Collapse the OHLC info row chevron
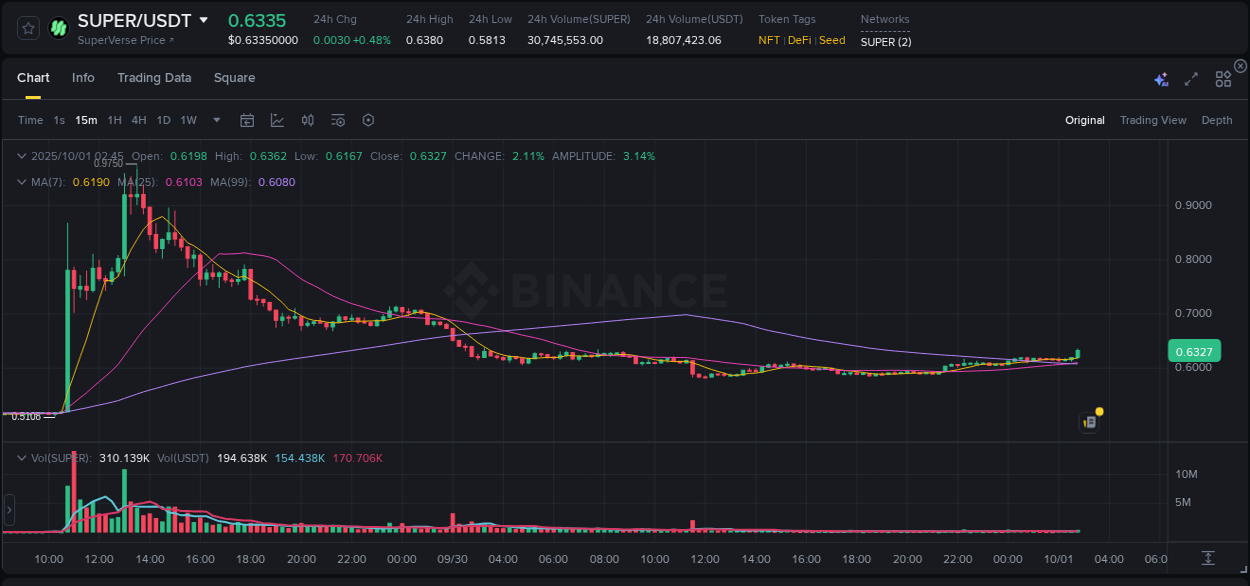Image resolution: width=1250 pixels, height=586 pixels. pyautogui.click(x=20, y=156)
